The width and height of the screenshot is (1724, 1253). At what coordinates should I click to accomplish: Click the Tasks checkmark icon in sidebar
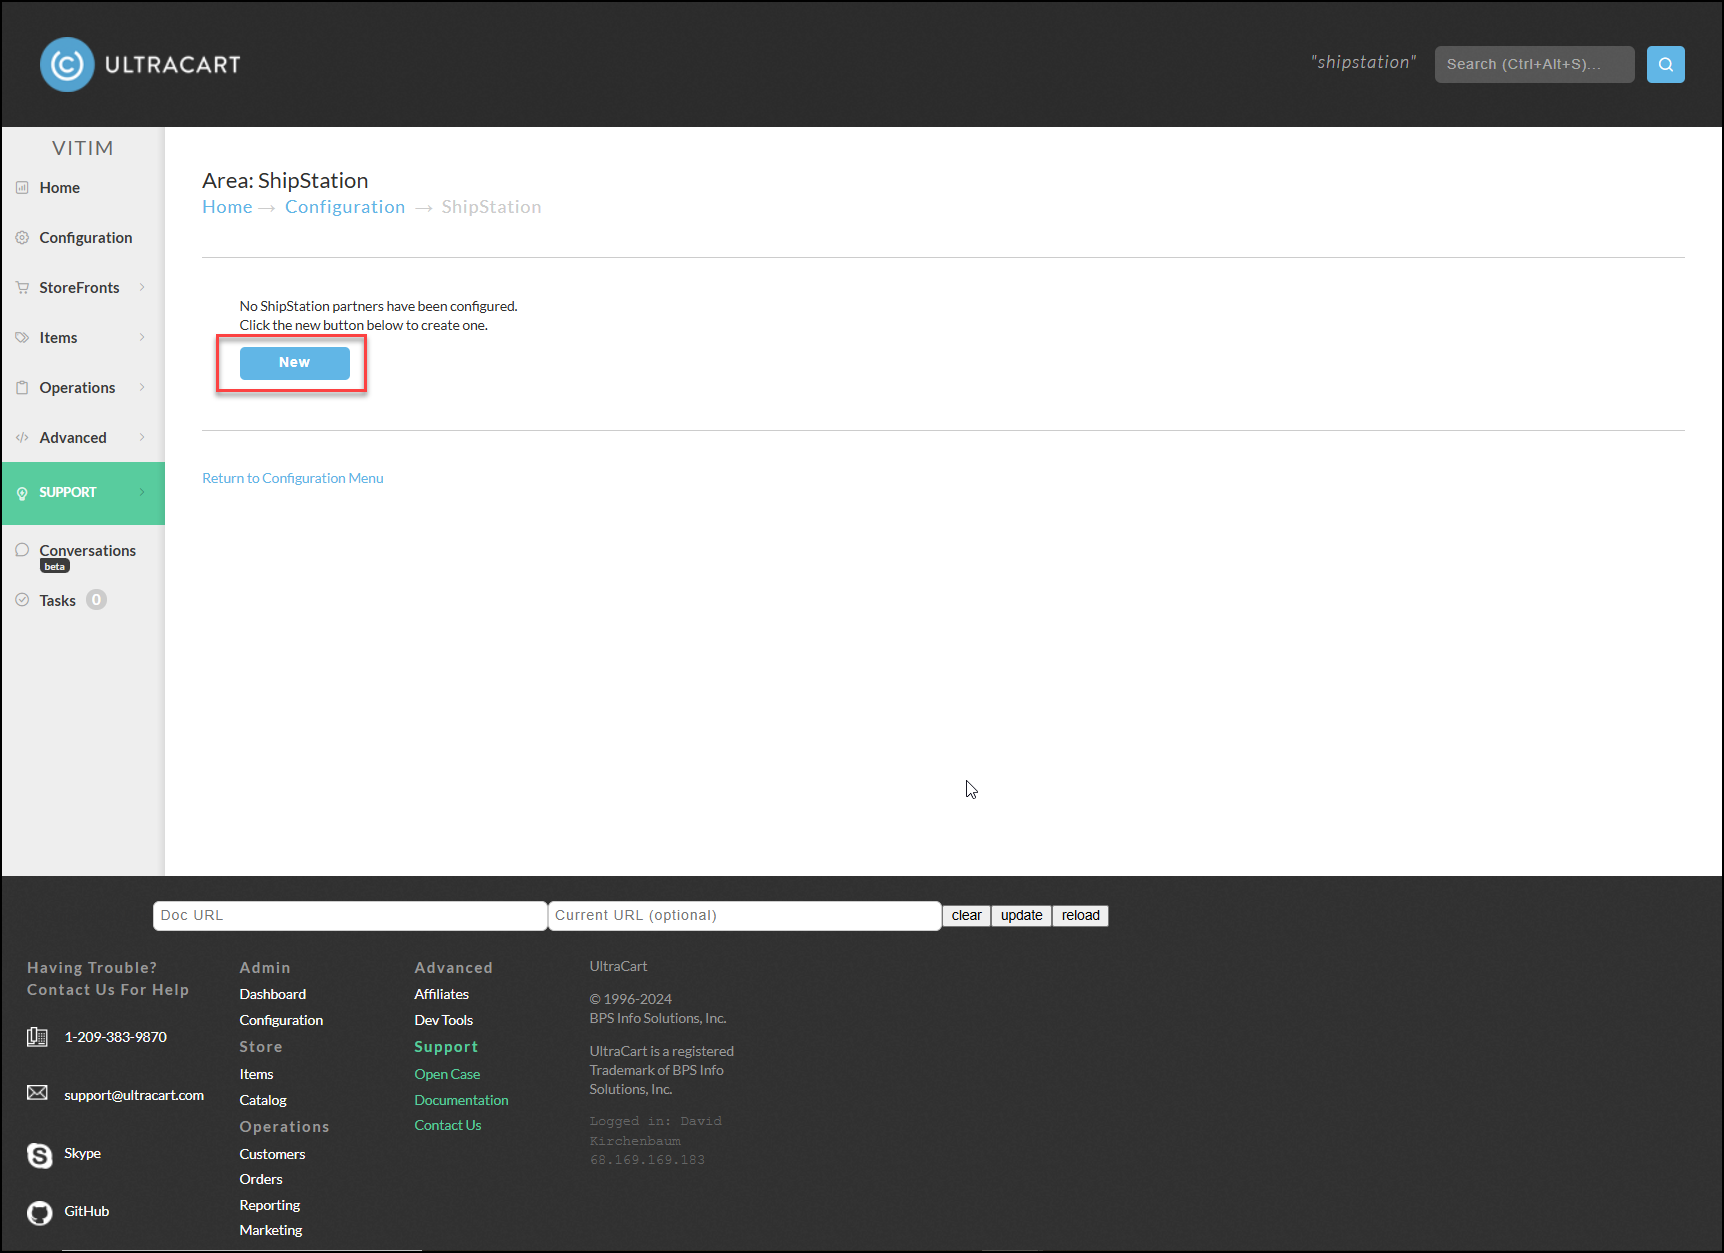[22, 600]
